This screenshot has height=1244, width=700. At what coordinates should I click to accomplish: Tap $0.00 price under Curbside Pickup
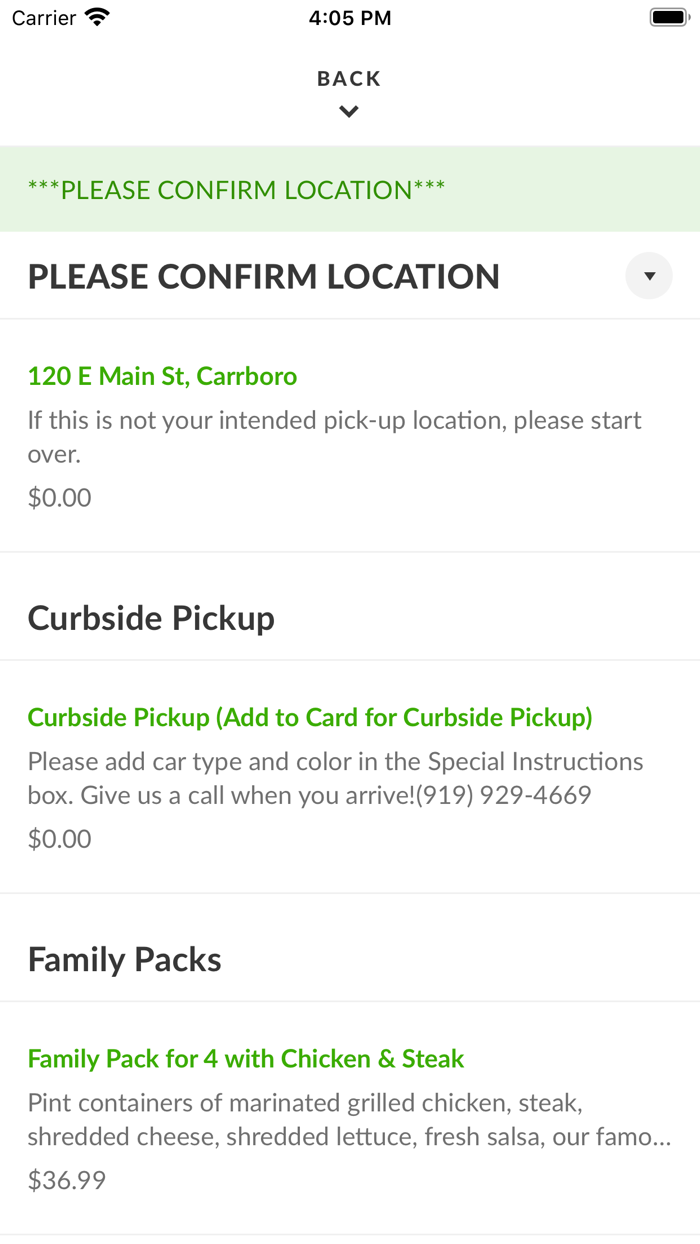click(x=60, y=838)
